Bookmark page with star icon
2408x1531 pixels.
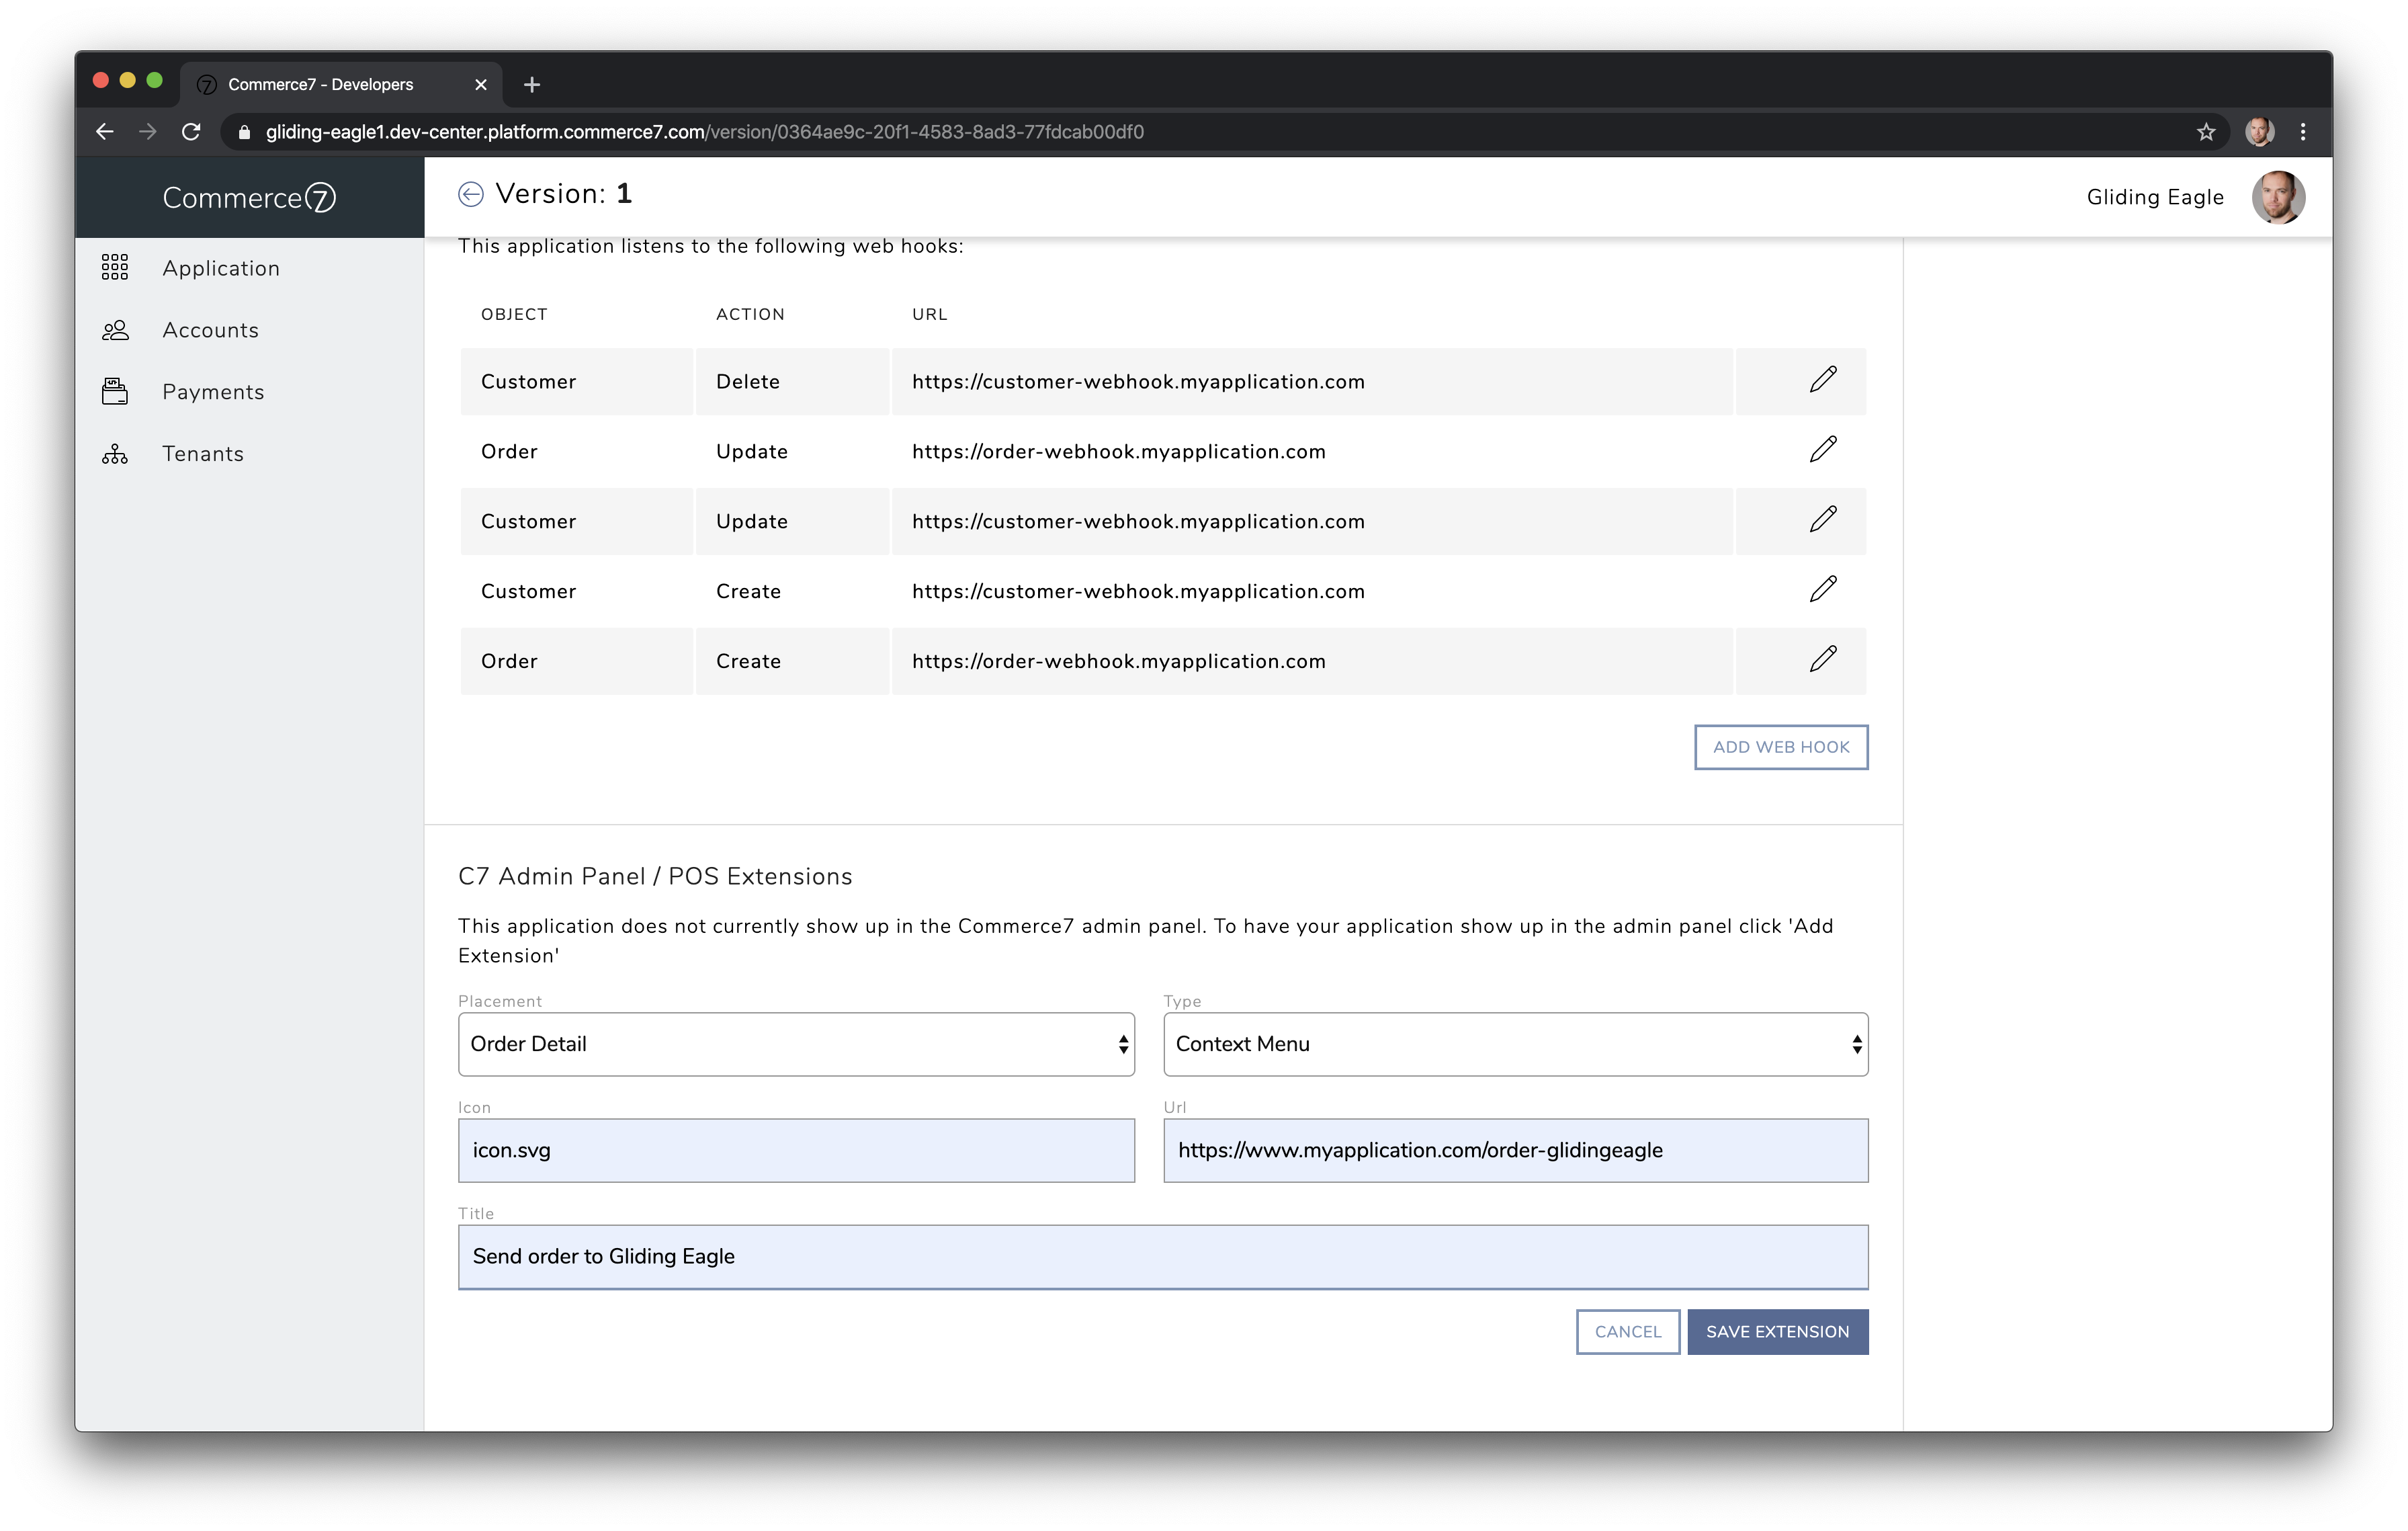(2205, 132)
